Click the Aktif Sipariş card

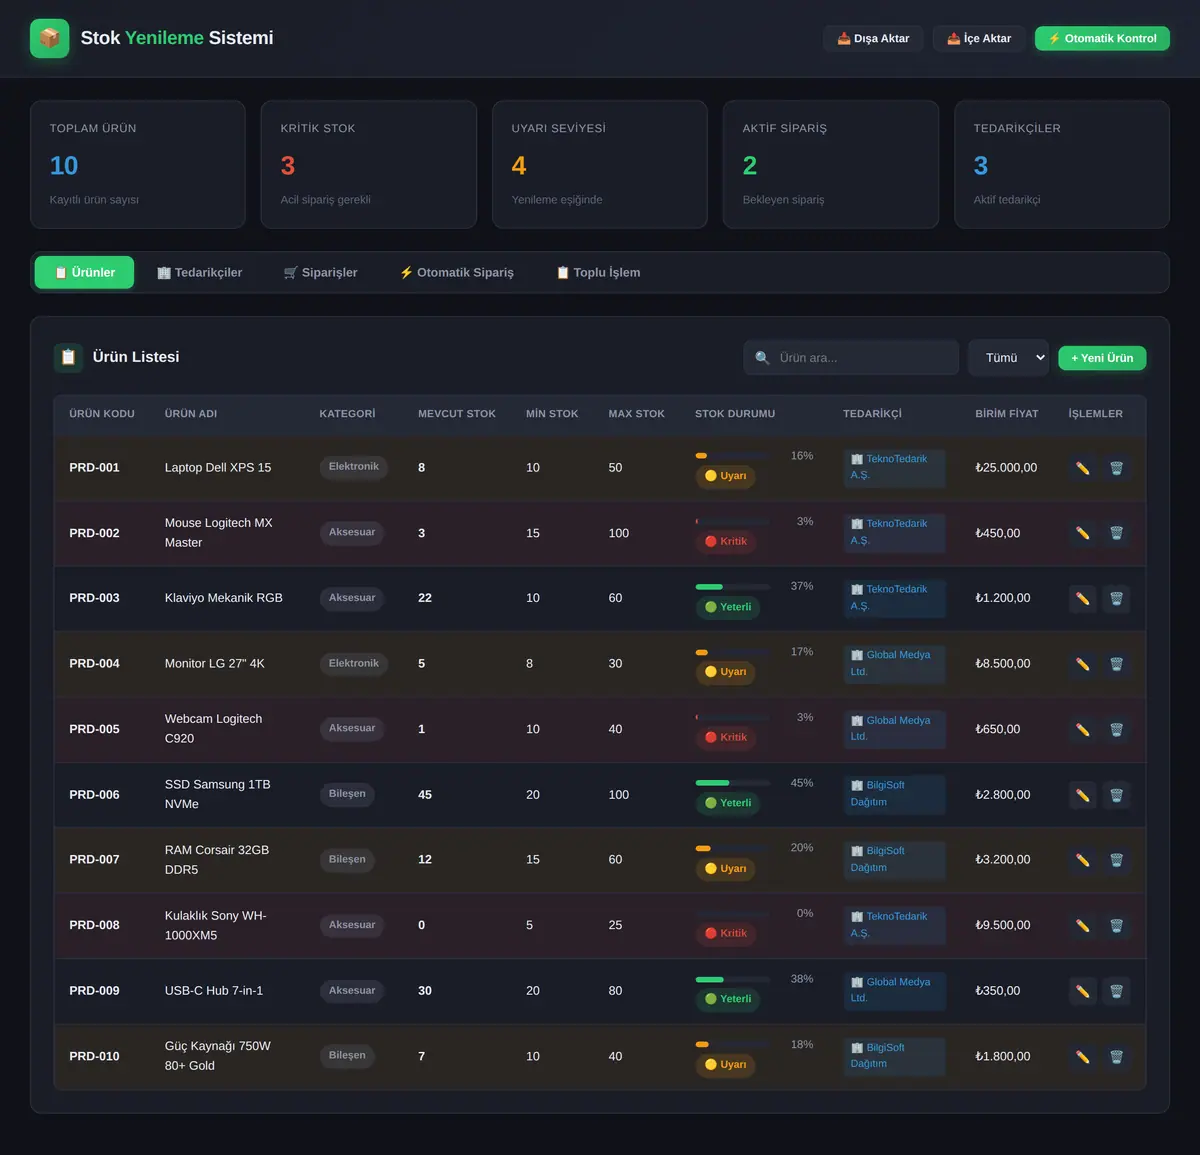(x=831, y=164)
